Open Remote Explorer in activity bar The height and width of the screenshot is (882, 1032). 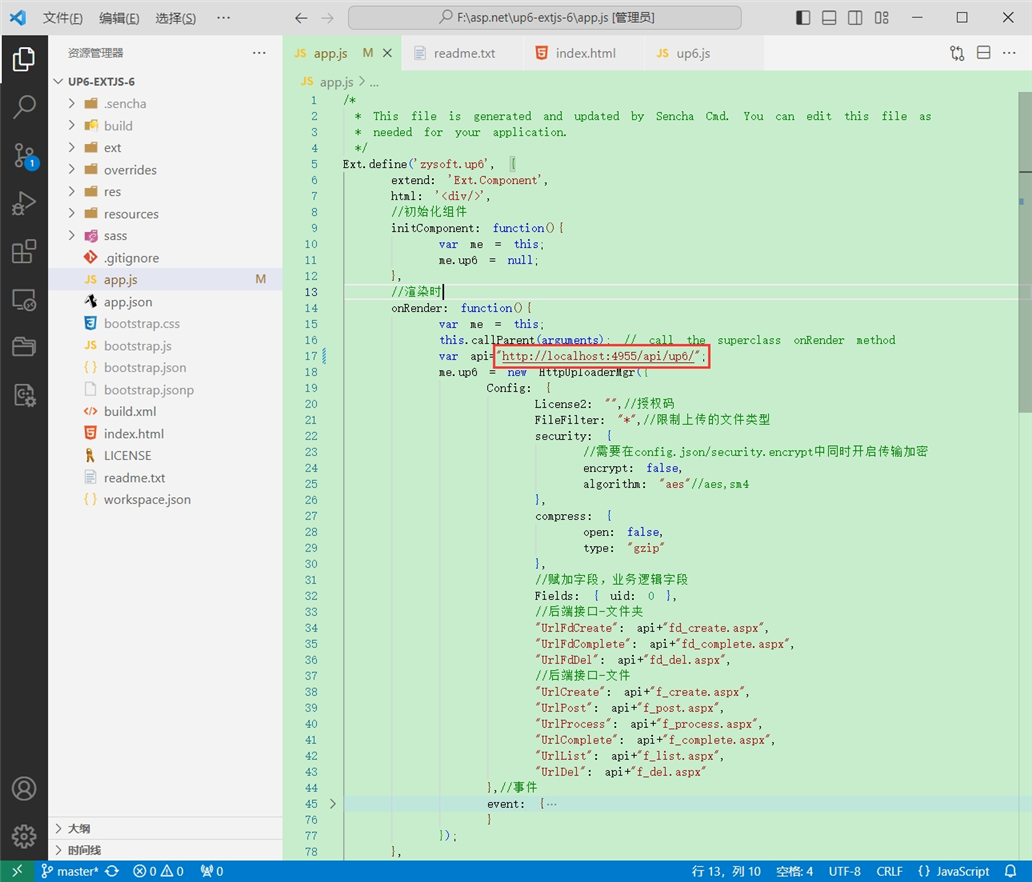point(24,300)
